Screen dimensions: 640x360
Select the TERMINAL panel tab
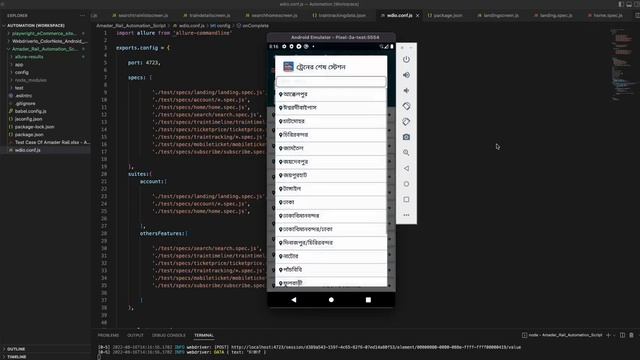tap(204, 335)
